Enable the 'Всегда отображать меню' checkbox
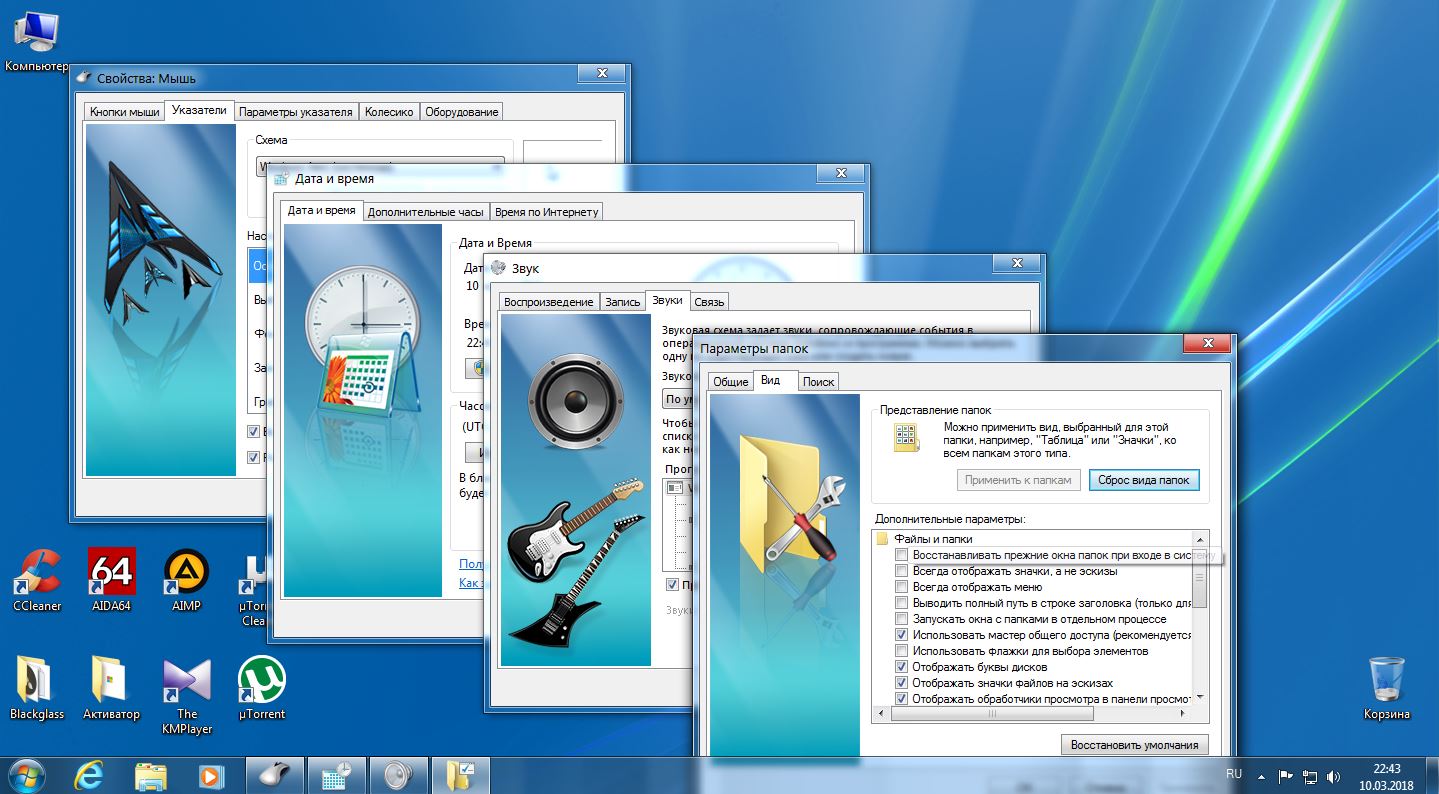The height and width of the screenshot is (794, 1439). click(x=902, y=587)
